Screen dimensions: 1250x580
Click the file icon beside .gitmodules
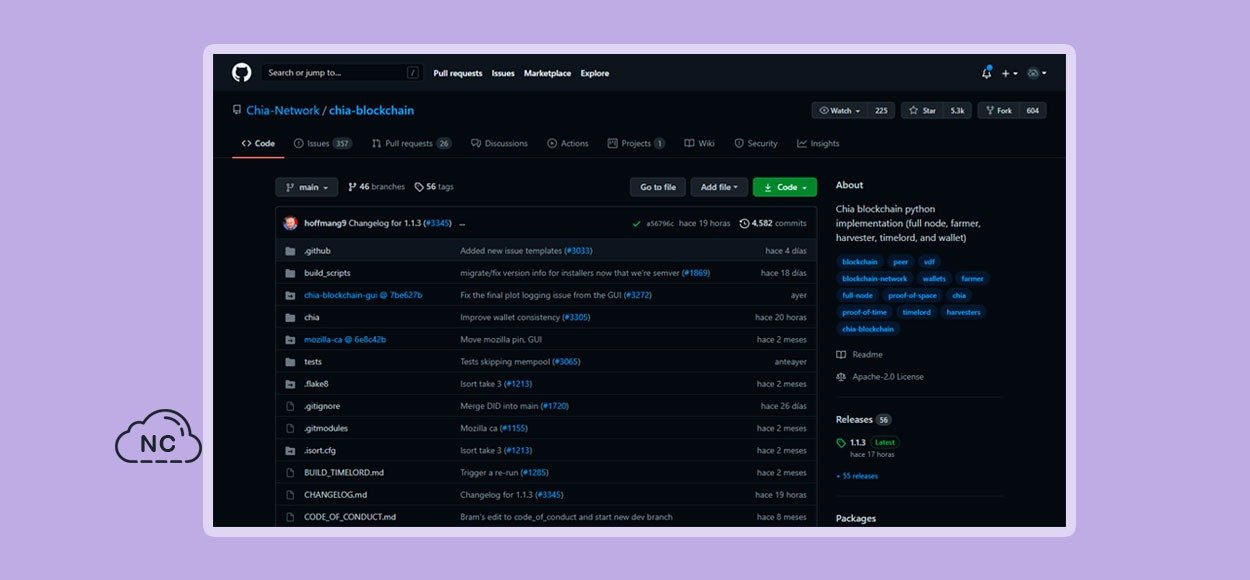coord(290,428)
